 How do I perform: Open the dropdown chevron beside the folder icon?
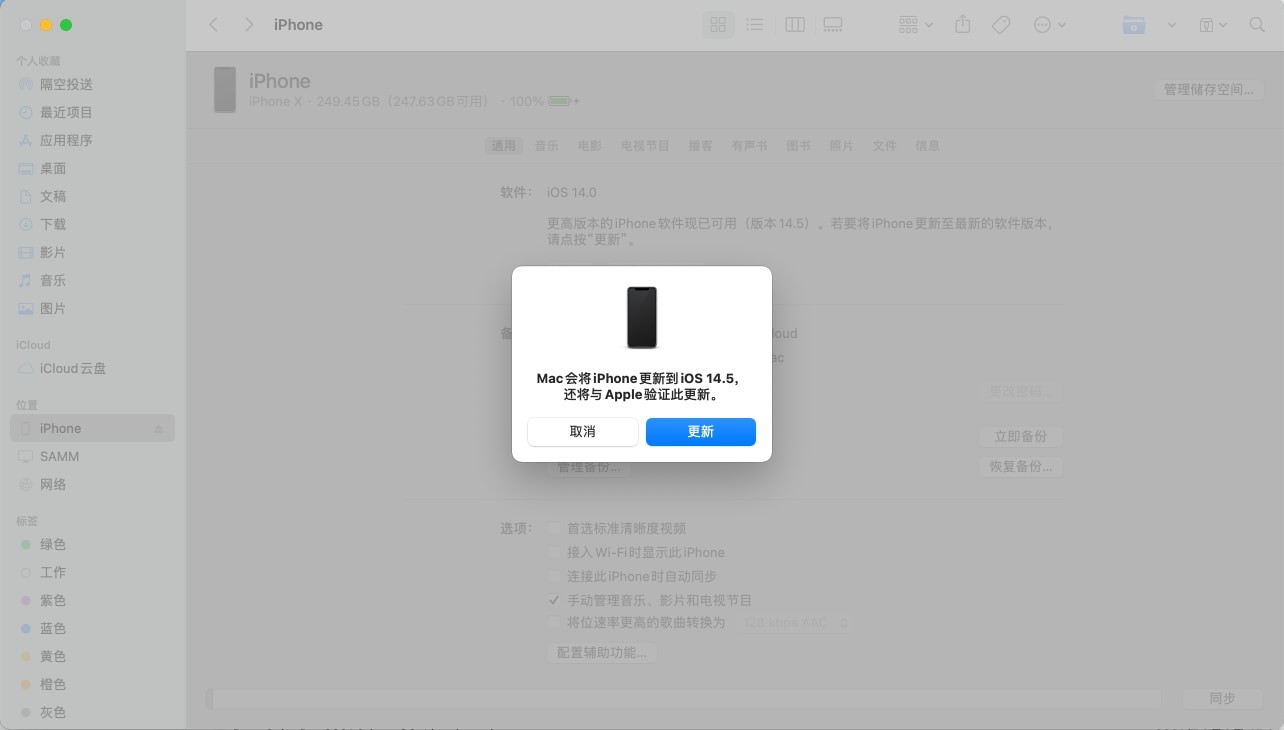(1172, 25)
